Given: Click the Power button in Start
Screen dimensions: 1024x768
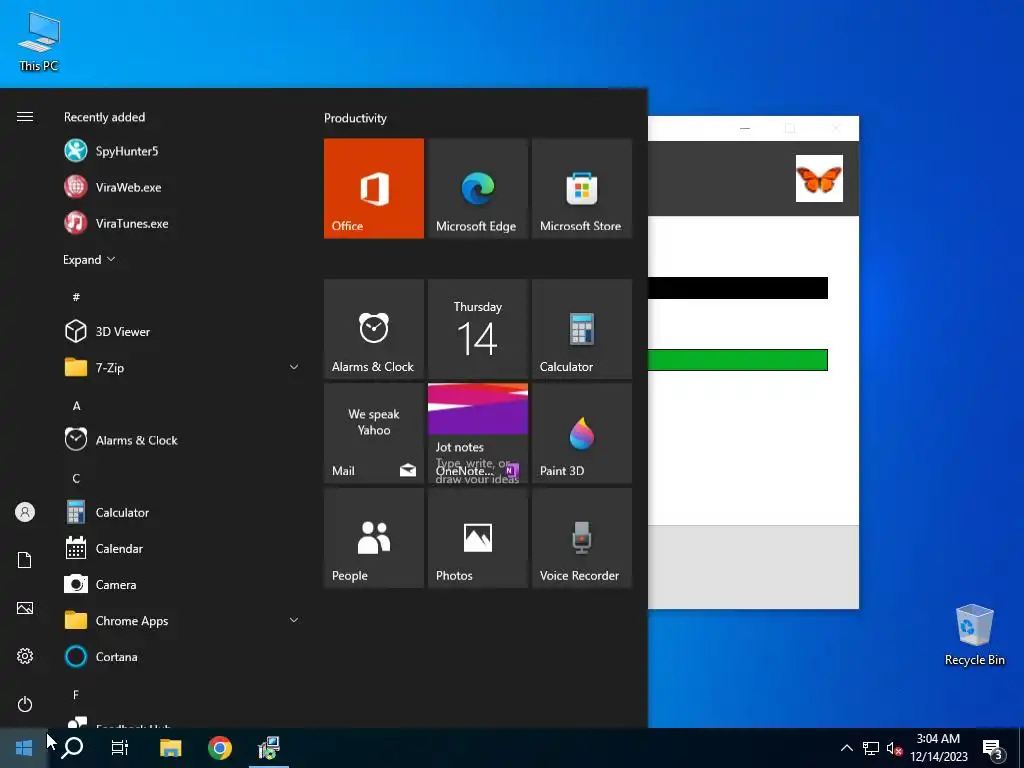Looking at the screenshot, I should [x=25, y=704].
